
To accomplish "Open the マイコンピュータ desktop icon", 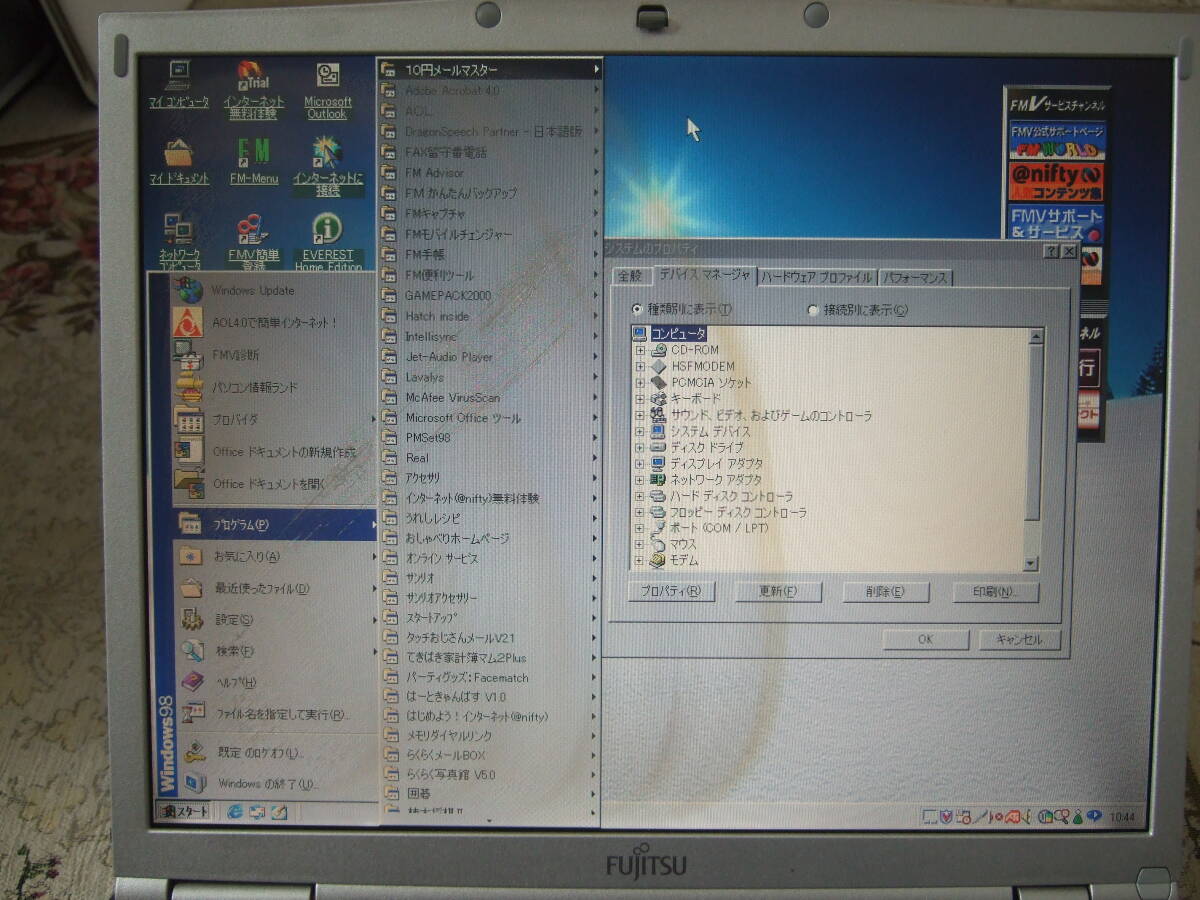I will click(x=178, y=83).
